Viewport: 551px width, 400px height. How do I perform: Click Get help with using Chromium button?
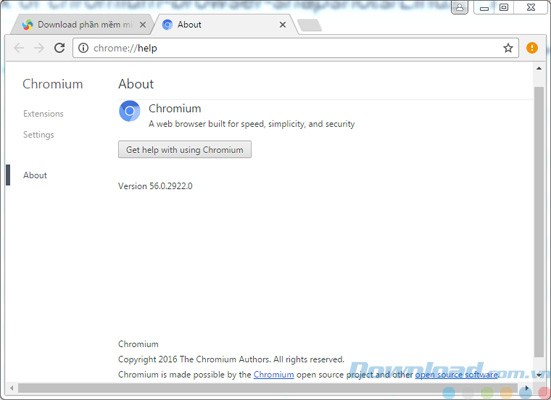pyautogui.click(x=184, y=149)
